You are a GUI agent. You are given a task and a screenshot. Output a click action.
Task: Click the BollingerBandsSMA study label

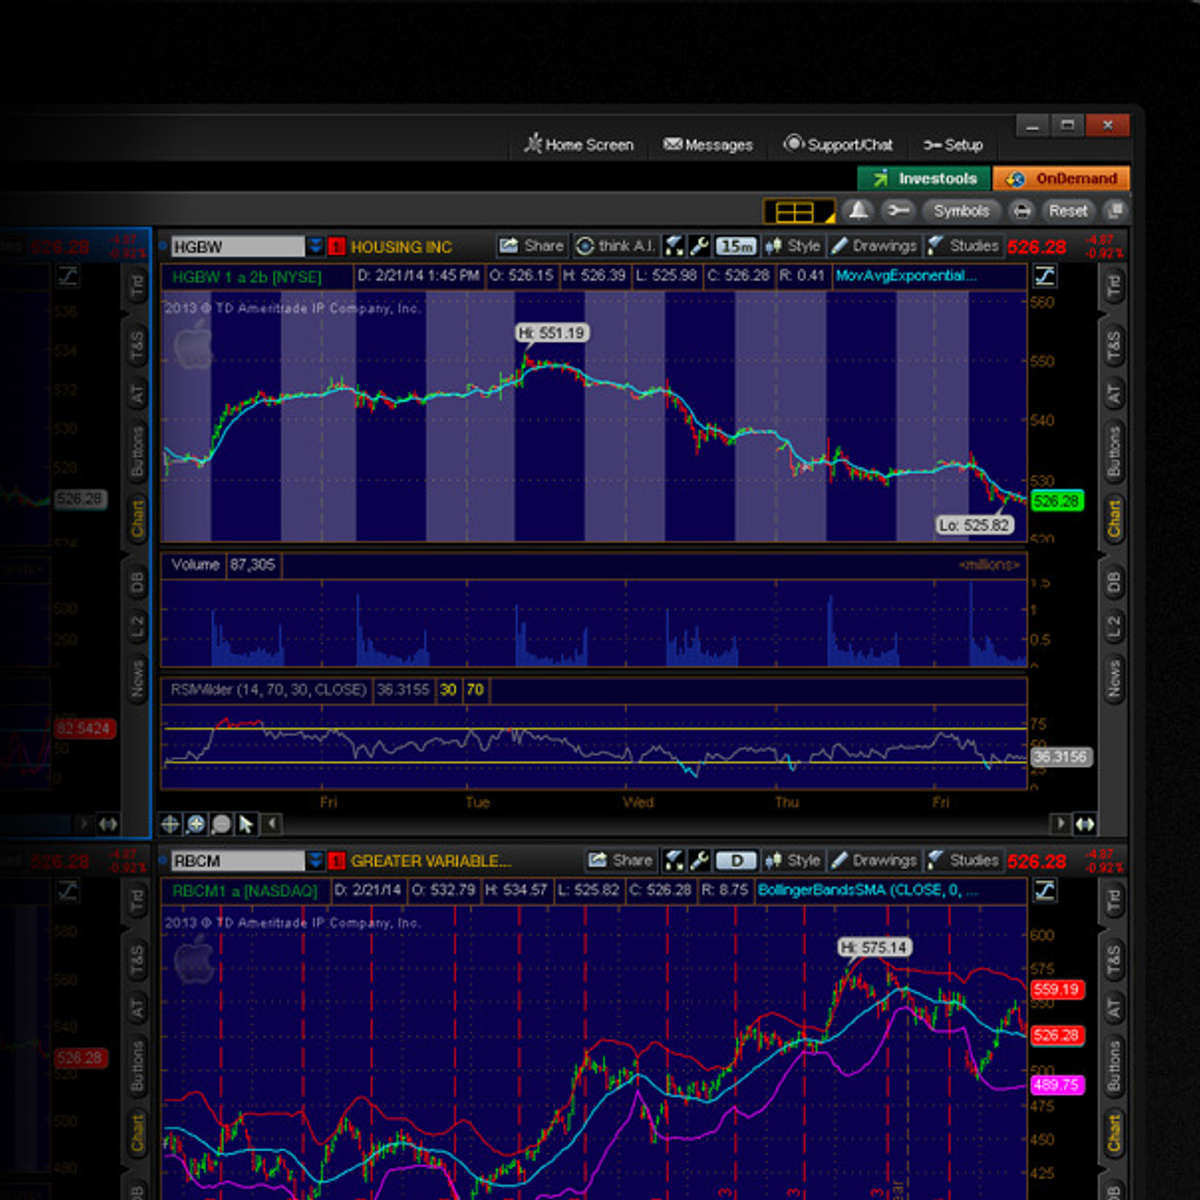click(x=867, y=890)
